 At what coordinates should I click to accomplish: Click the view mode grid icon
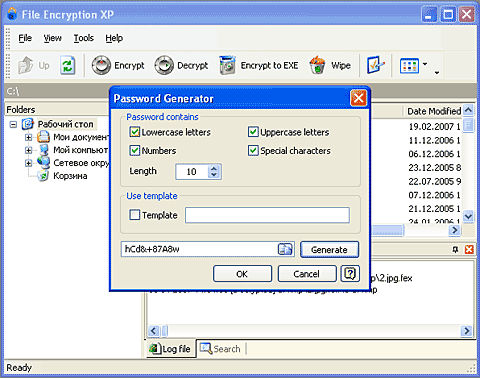click(x=409, y=66)
